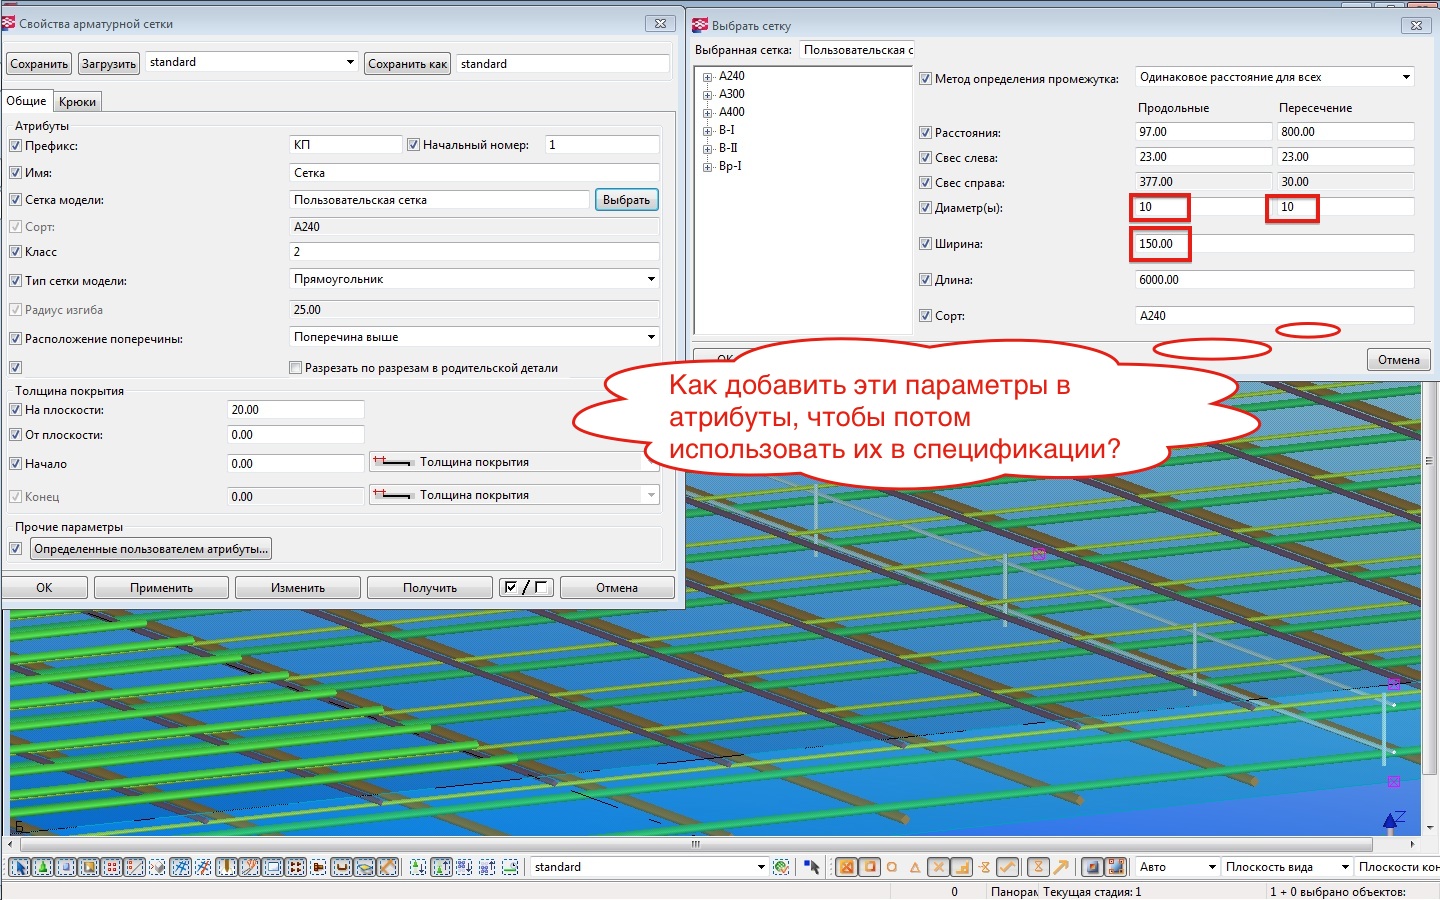Open selection filter icon beside standard dropdown
1440x900 pixels.
point(782,867)
